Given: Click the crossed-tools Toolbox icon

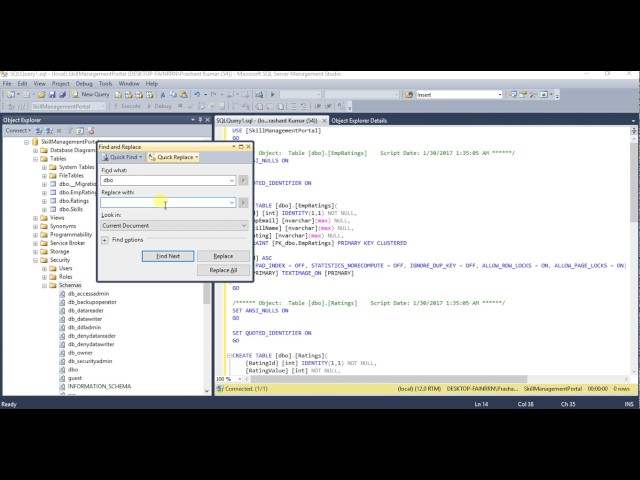Looking at the screenshot, I should click(533, 95).
